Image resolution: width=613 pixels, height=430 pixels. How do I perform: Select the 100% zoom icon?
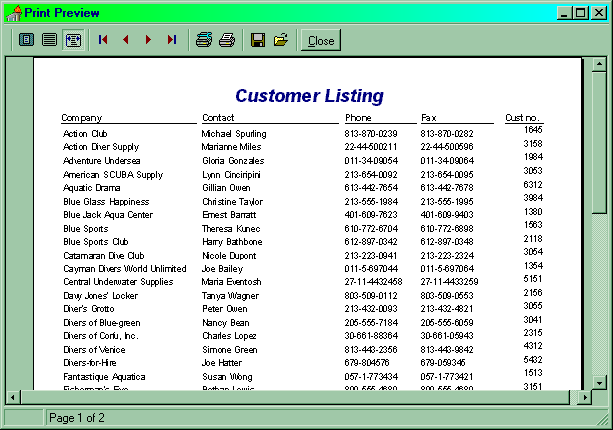[50, 40]
